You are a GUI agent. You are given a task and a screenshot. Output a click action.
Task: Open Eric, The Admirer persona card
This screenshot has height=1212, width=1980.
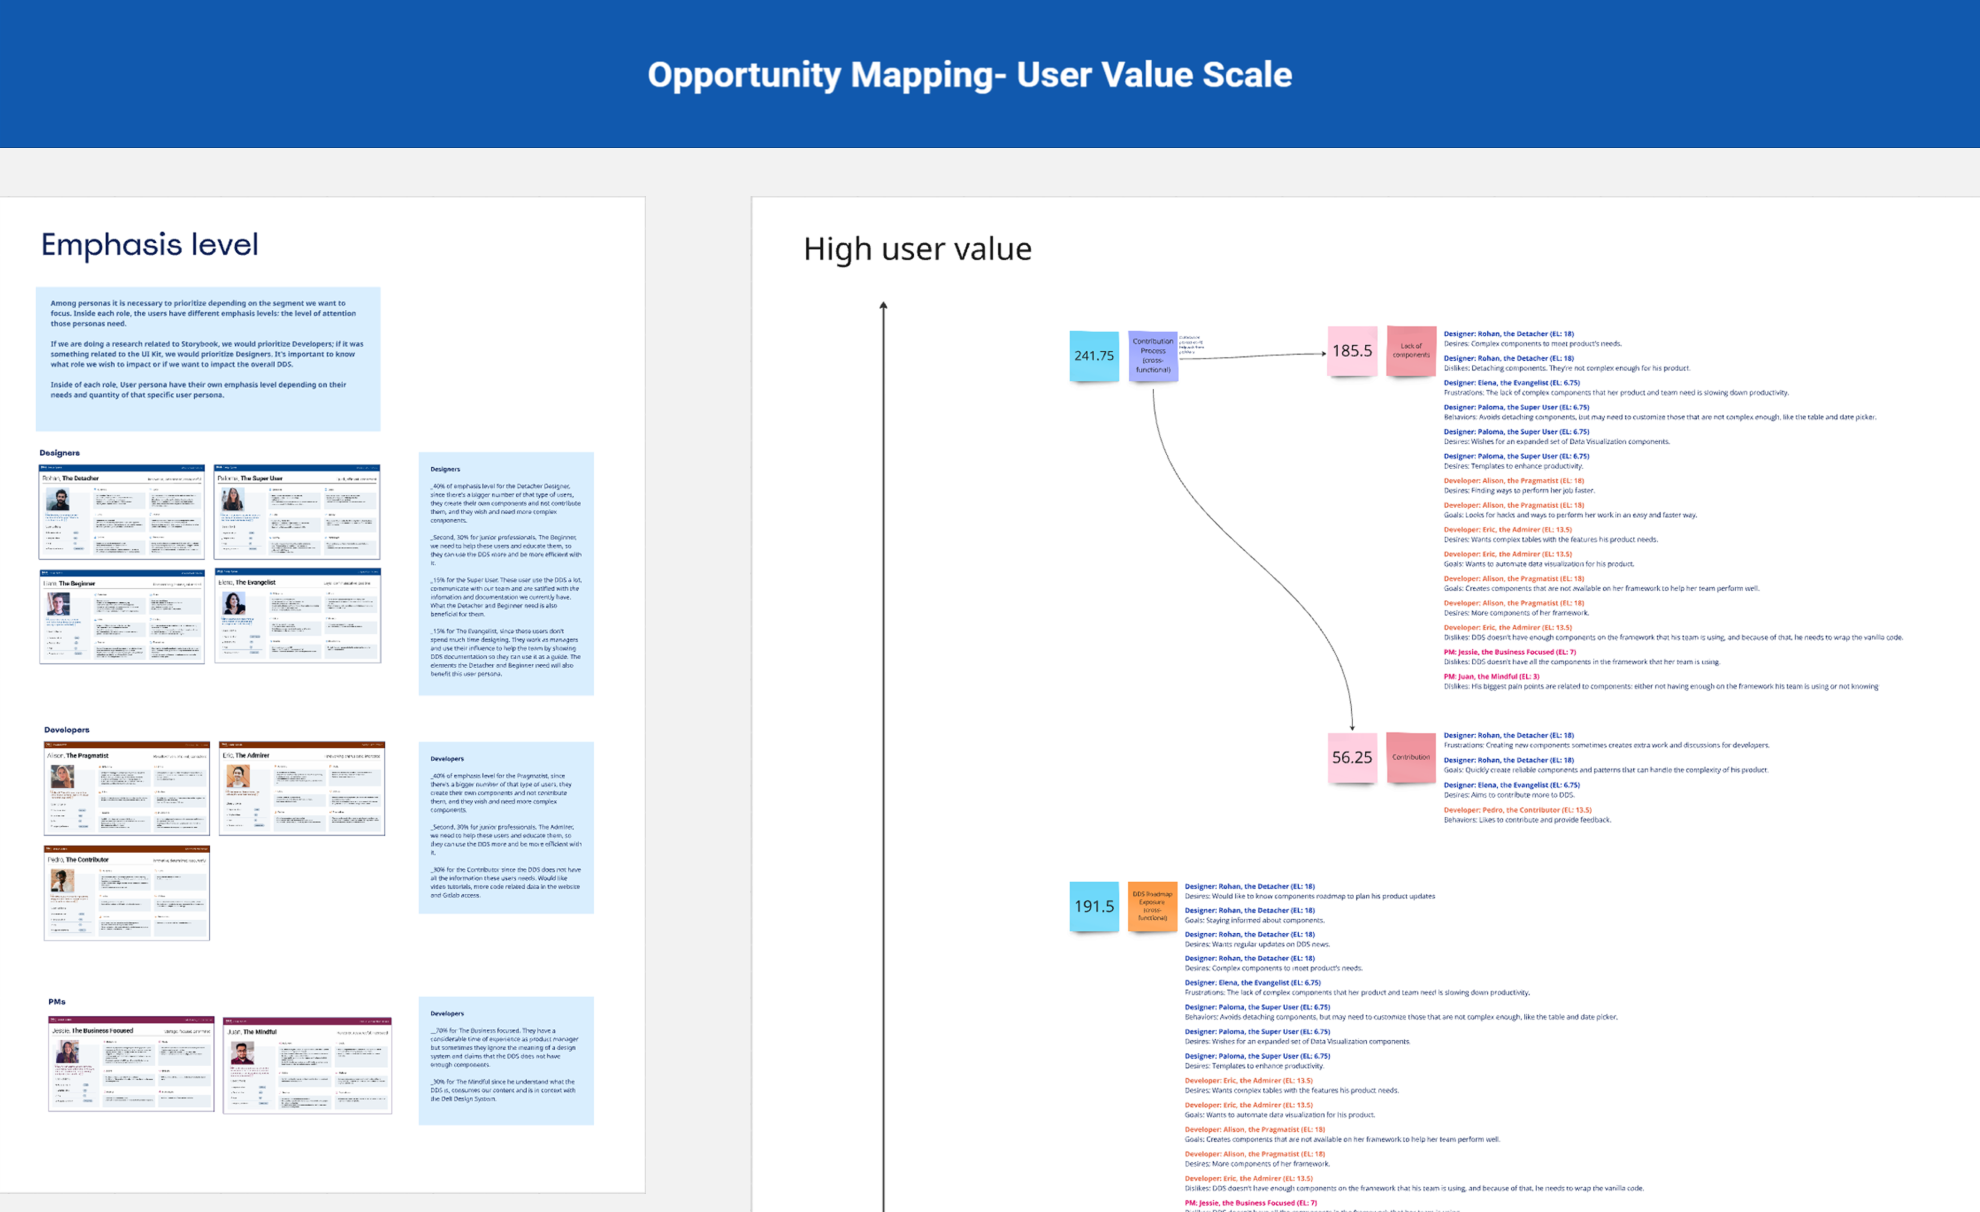click(x=301, y=788)
